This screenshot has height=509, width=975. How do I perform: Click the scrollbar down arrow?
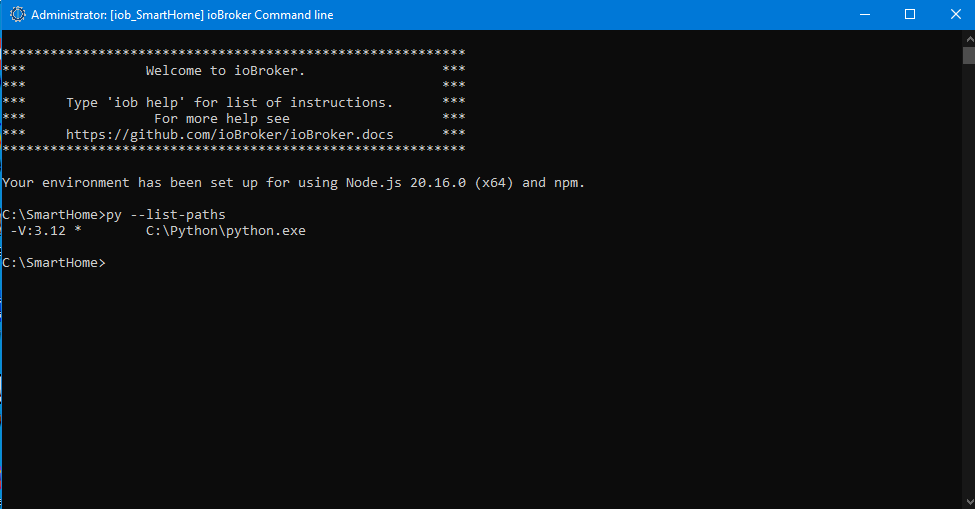tap(969, 501)
